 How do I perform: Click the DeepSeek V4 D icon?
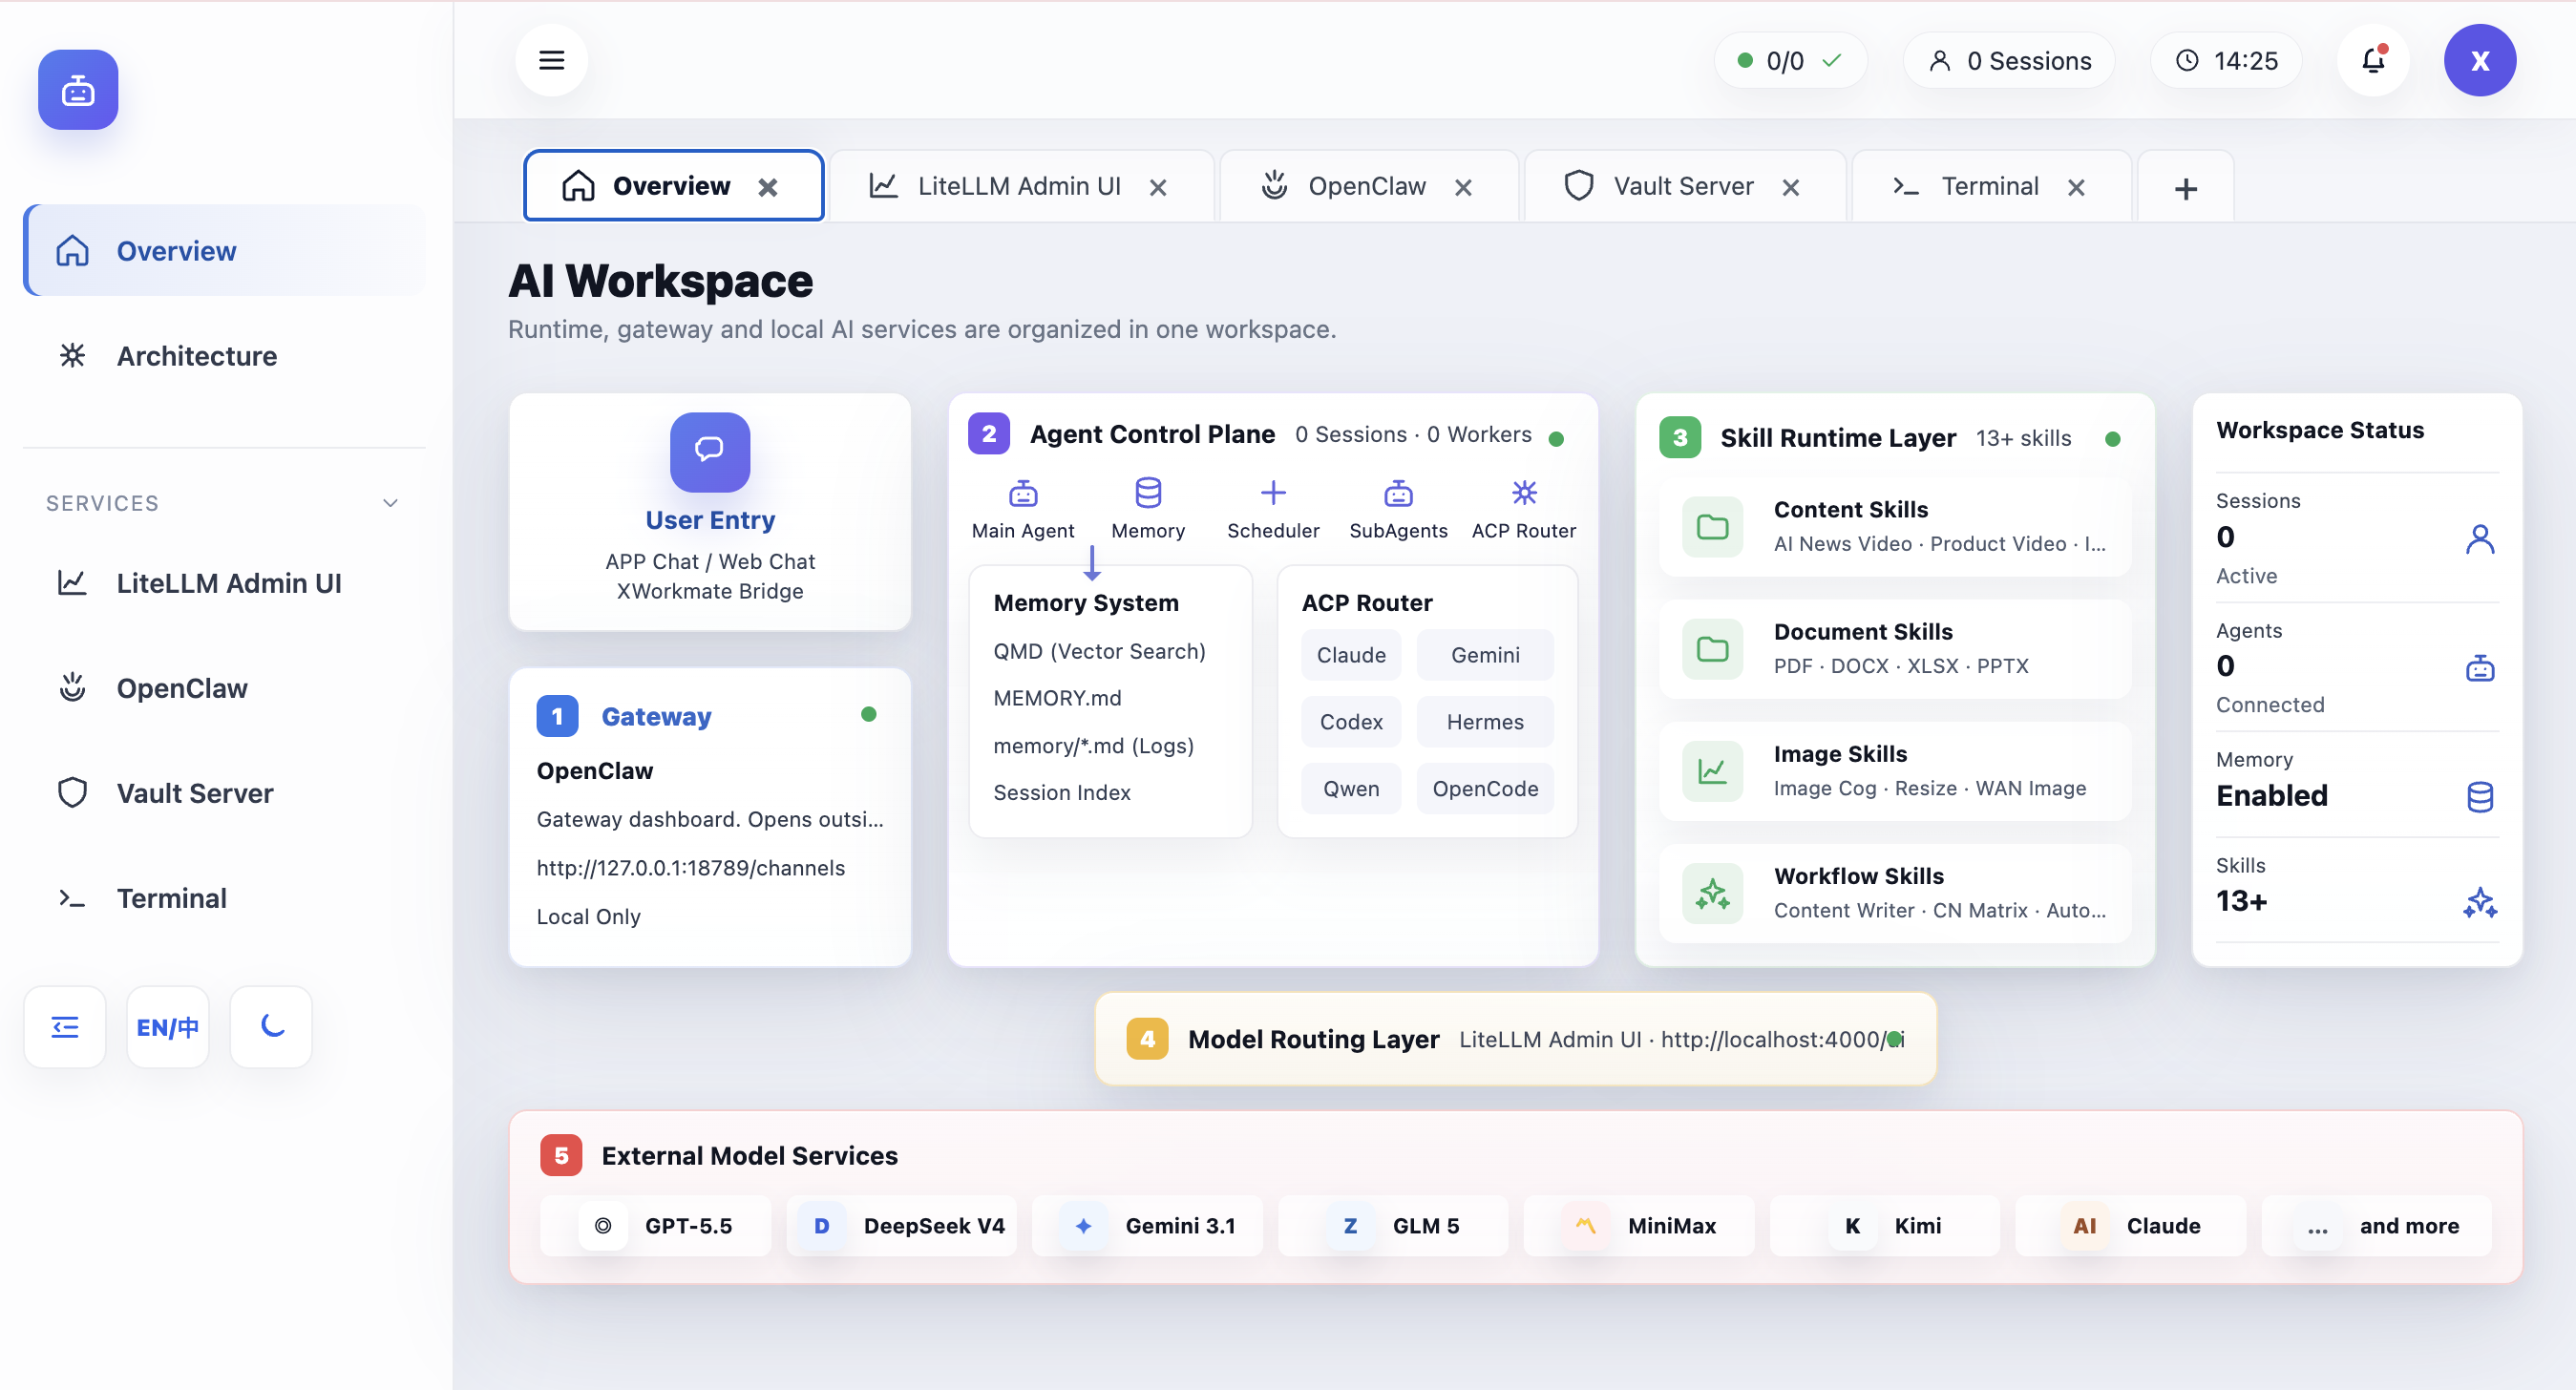(821, 1225)
